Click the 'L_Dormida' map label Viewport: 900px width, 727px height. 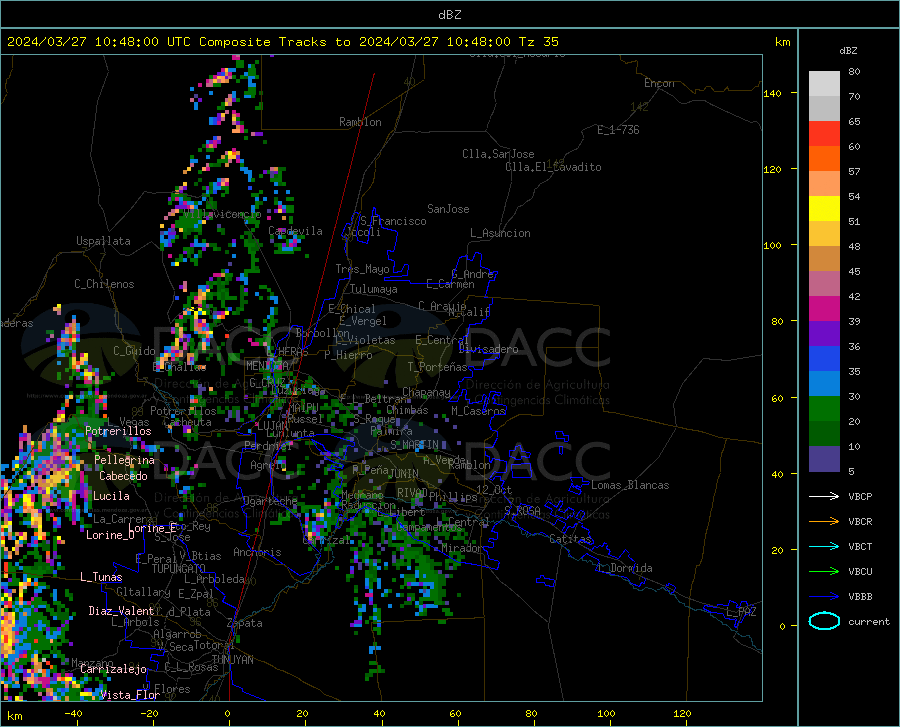click(625, 568)
